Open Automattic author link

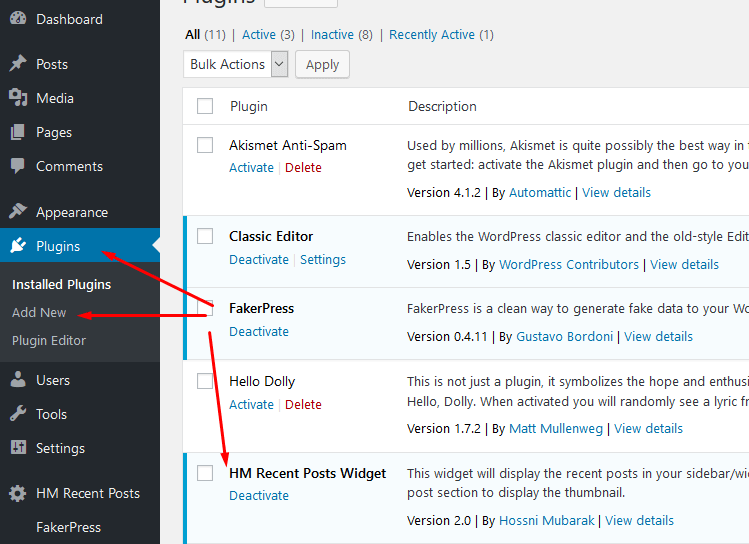click(x=540, y=192)
